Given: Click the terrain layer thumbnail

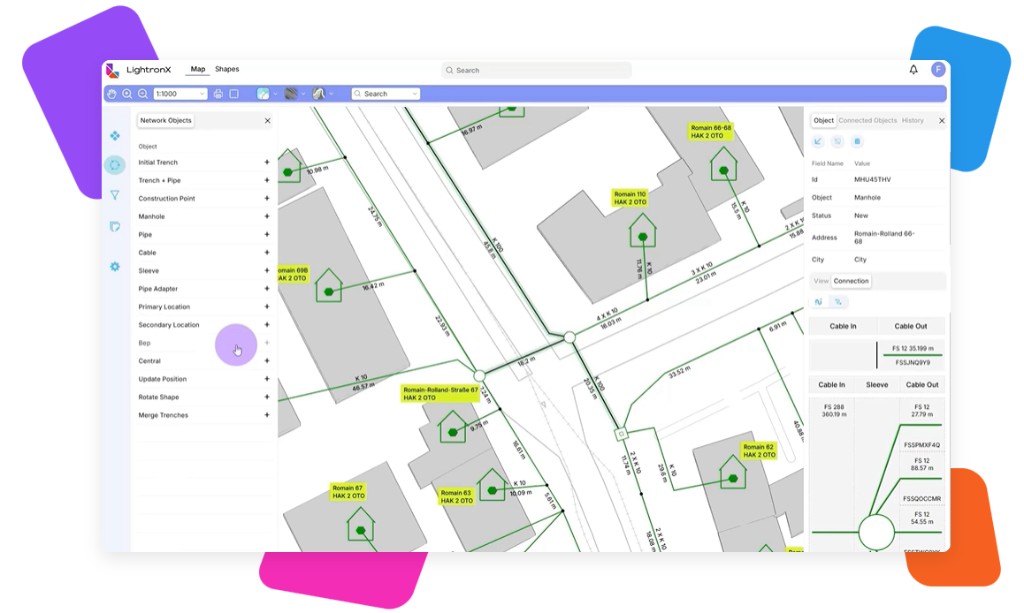Looking at the screenshot, I should [319, 94].
